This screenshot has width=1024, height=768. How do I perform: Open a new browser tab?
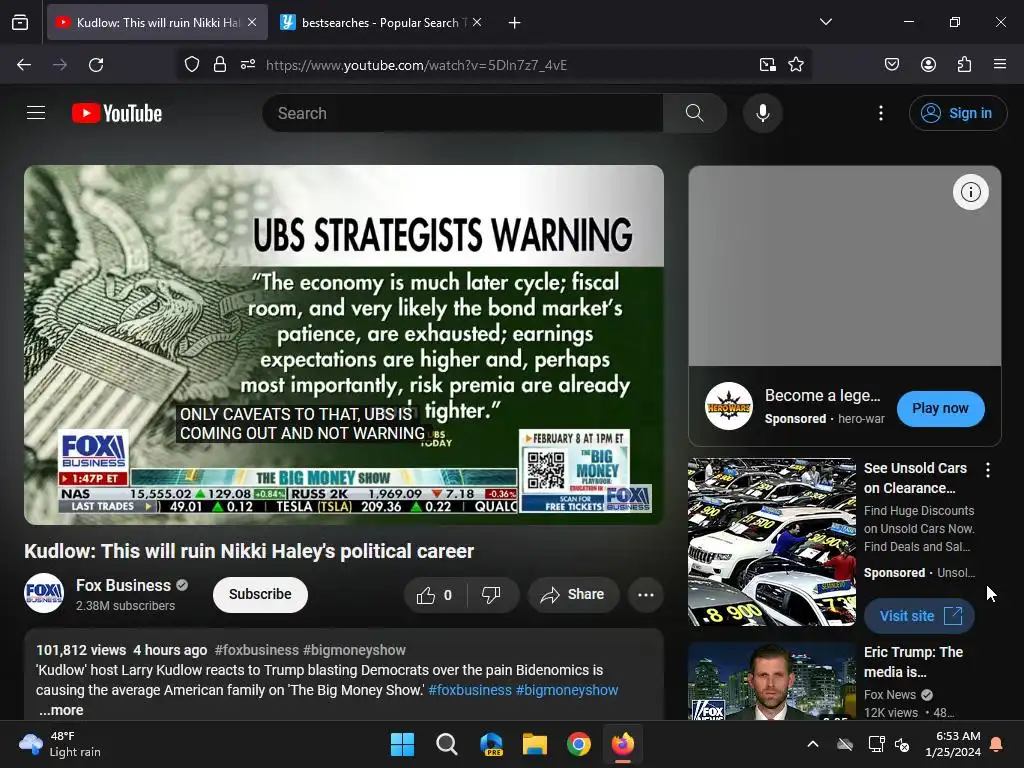click(515, 23)
